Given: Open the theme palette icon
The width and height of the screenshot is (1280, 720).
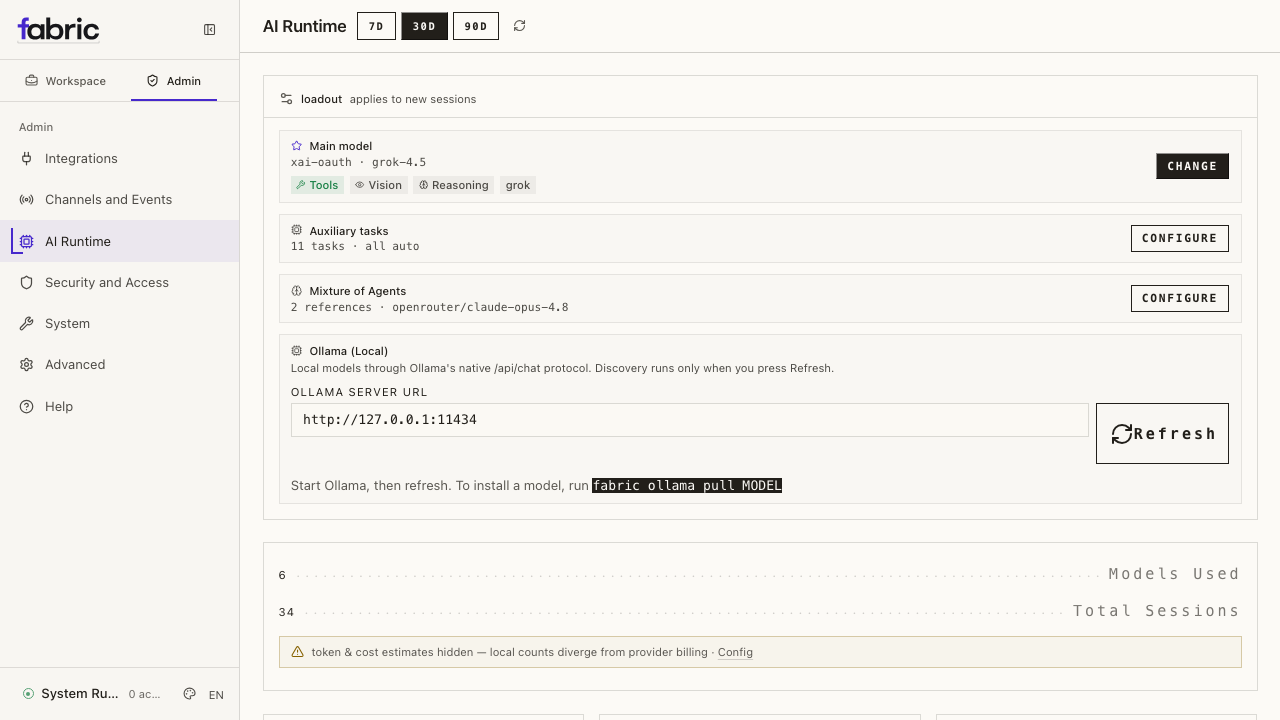Looking at the screenshot, I should (190, 694).
